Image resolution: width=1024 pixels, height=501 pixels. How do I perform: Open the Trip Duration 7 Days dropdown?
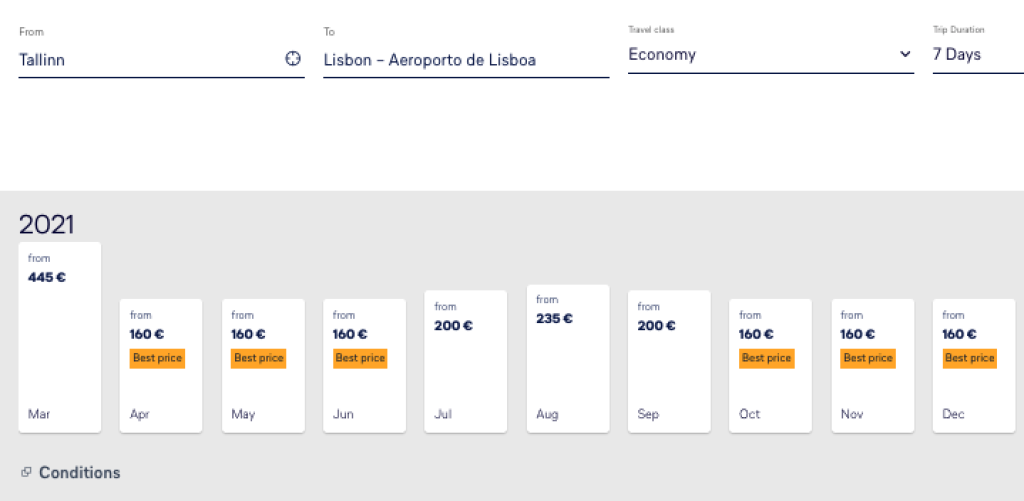click(975, 54)
